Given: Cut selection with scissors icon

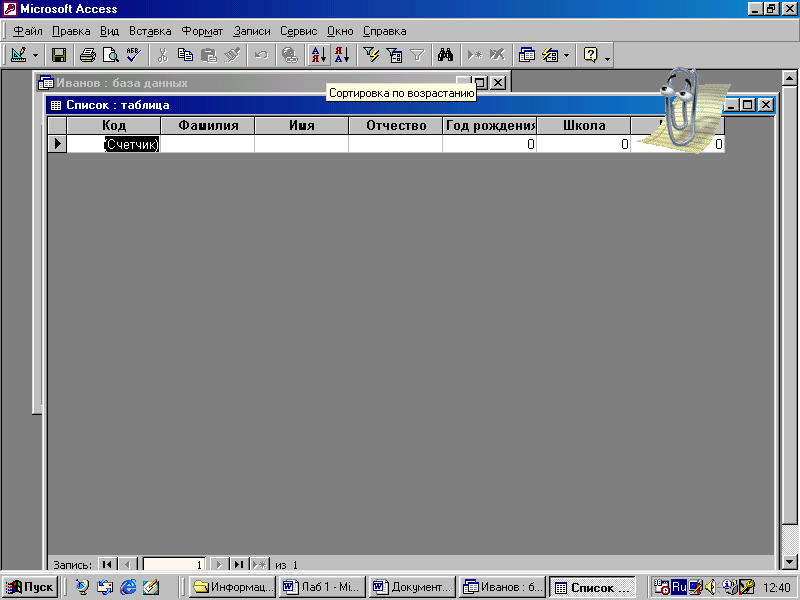Looking at the screenshot, I should tap(163, 55).
